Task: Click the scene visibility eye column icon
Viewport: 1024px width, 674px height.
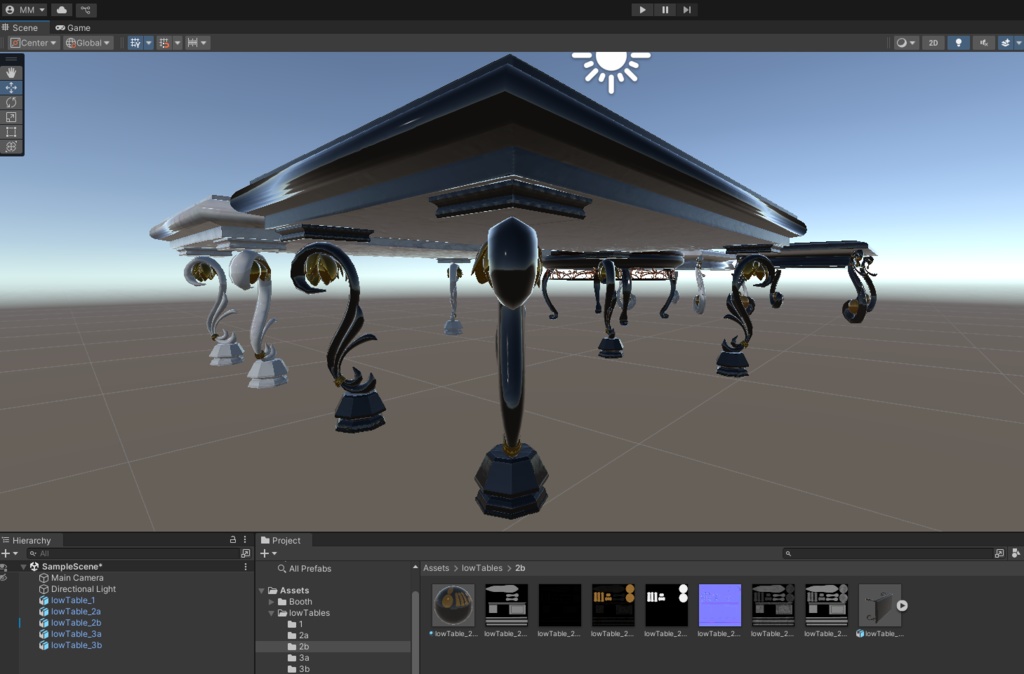Action: point(3,567)
